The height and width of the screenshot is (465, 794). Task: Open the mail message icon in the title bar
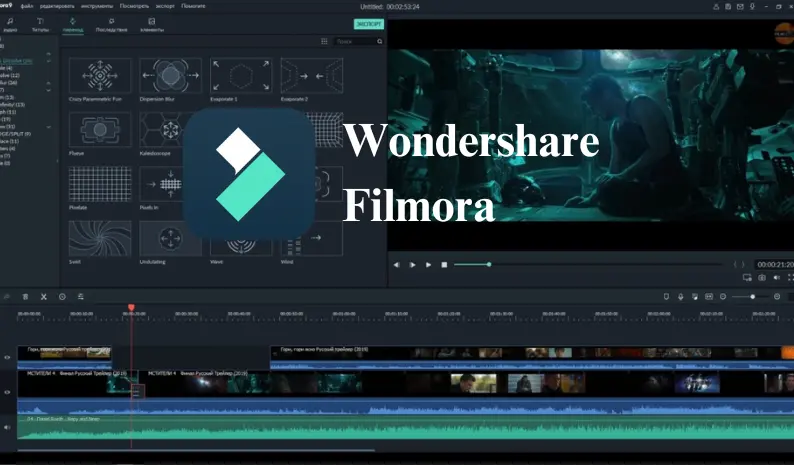740,7
